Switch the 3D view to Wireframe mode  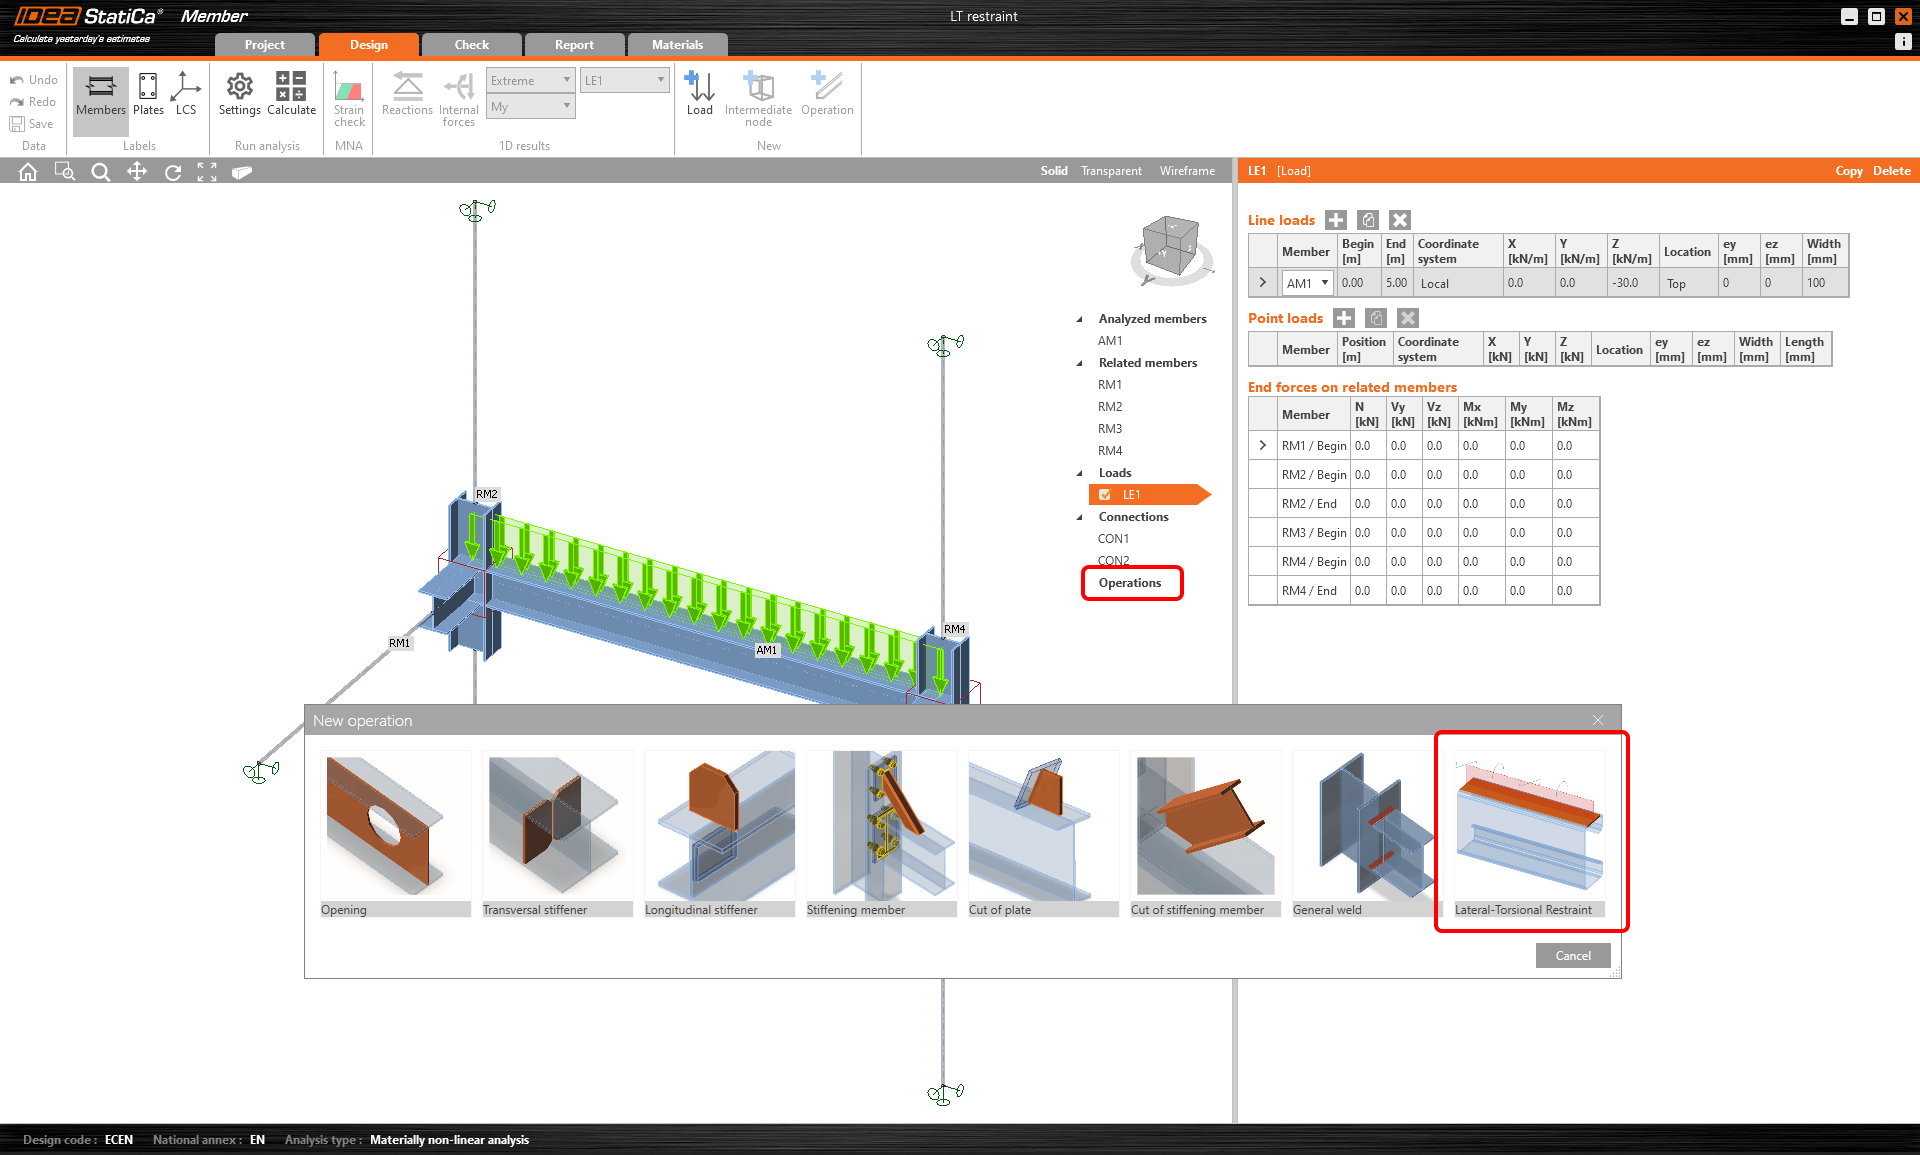1186,171
